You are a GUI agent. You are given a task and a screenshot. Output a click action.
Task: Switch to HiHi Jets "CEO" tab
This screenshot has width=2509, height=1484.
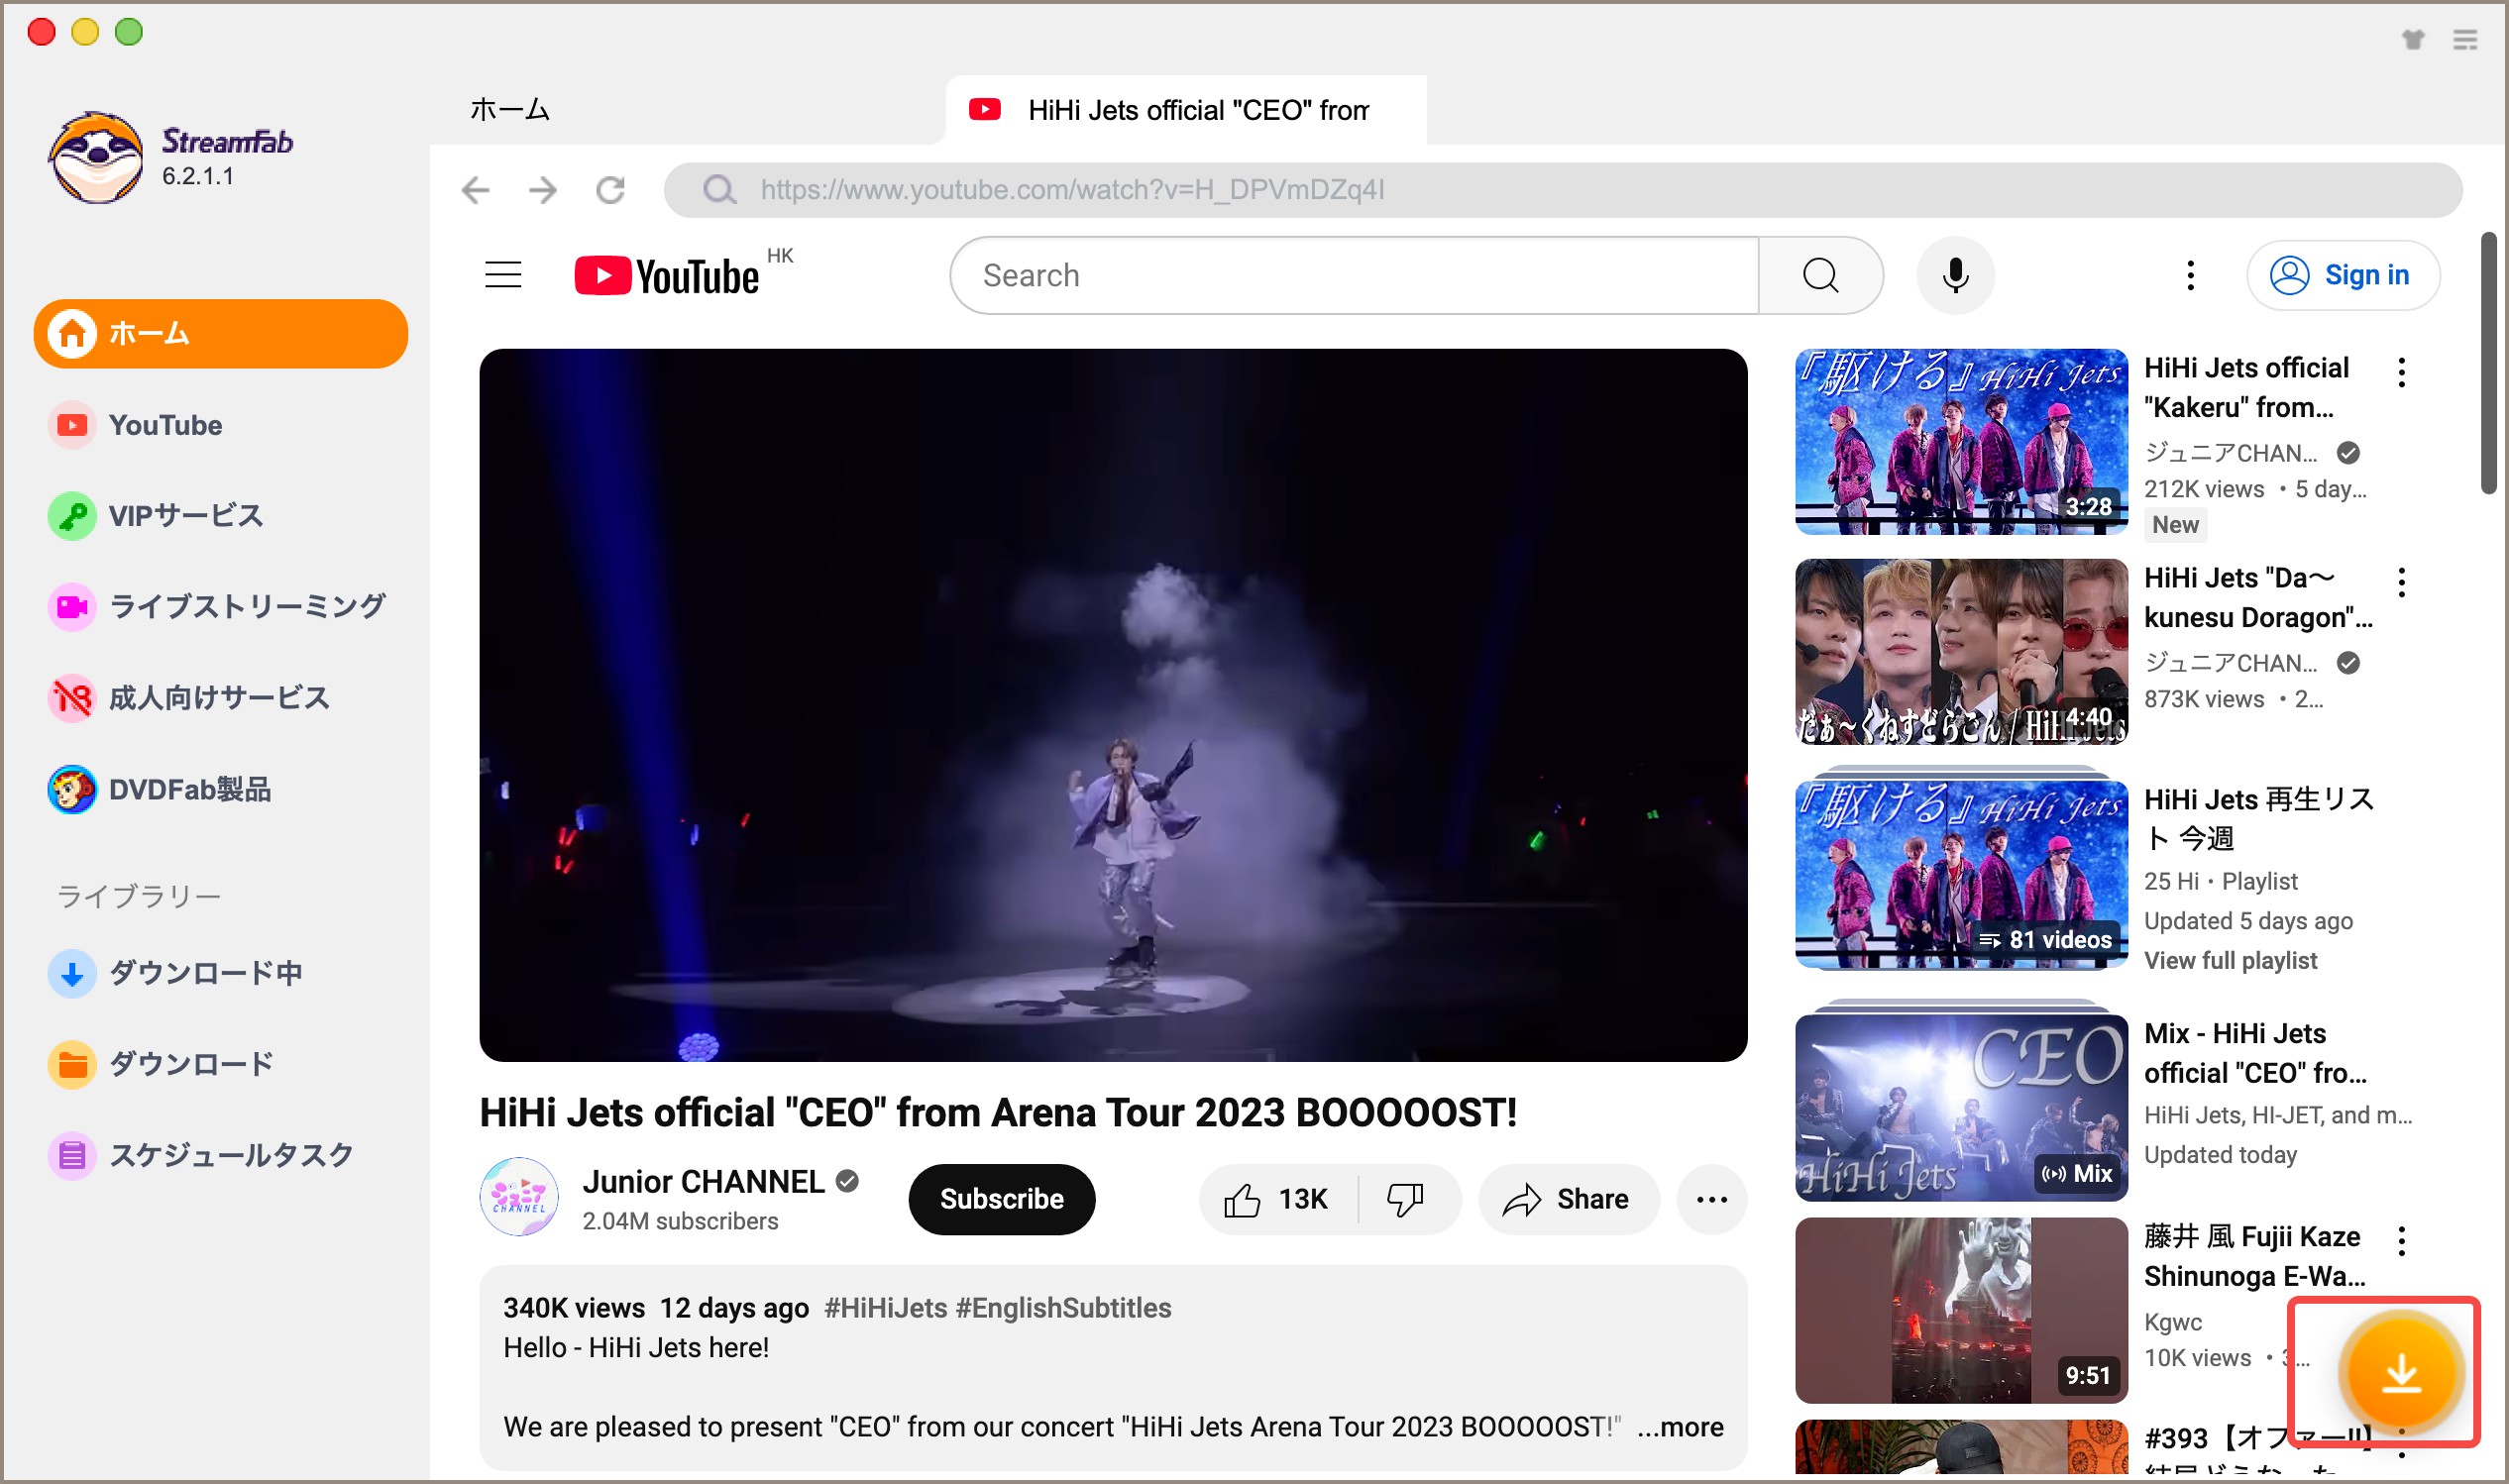point(1186,110)
